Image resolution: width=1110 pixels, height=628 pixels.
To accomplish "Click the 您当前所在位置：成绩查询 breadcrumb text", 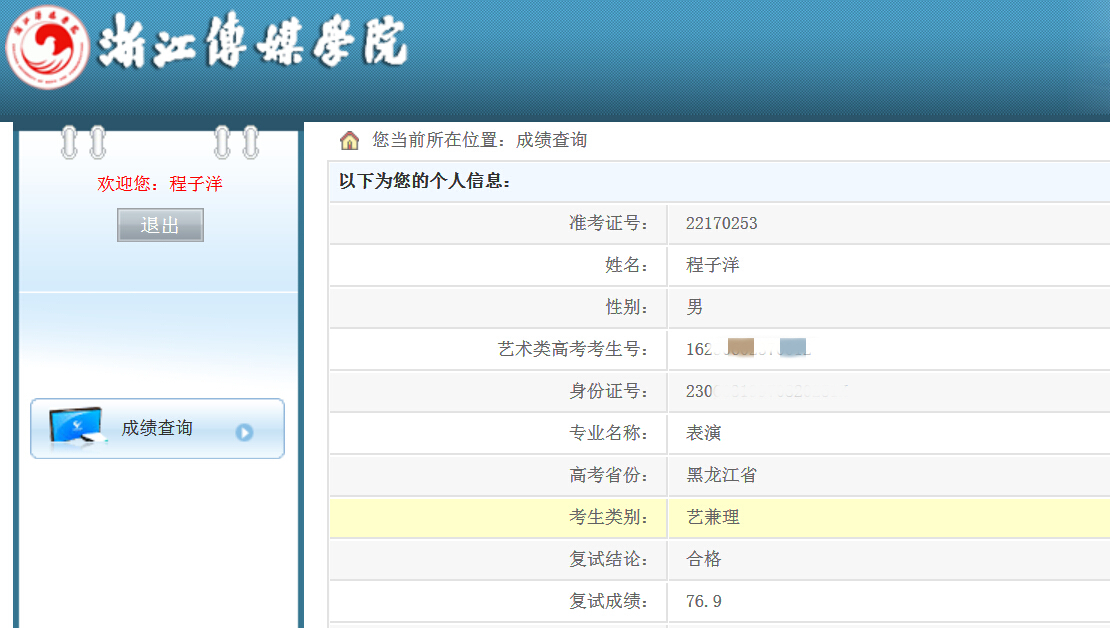I will click(x=480, y=140).
